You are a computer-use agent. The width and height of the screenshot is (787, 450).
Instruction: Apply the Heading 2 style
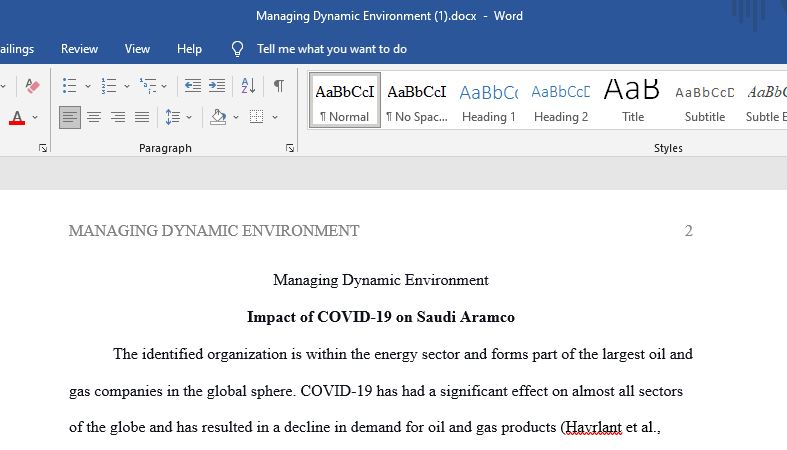[561, 100]
